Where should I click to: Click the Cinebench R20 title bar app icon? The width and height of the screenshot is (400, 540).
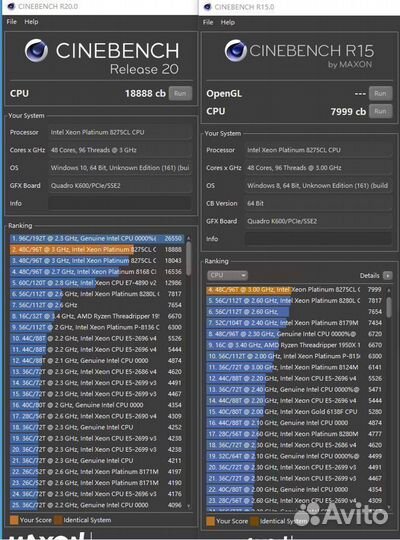[11, 6]
